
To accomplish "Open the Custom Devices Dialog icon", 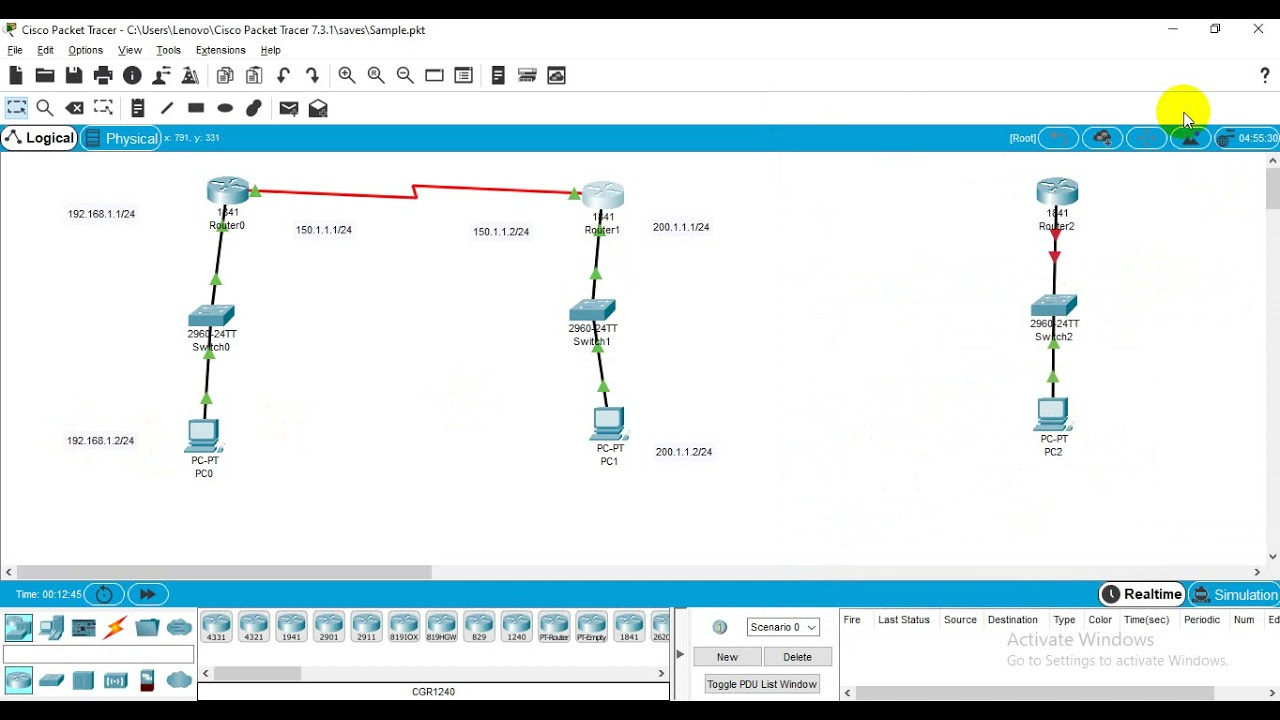I will [x=463, y=76].
